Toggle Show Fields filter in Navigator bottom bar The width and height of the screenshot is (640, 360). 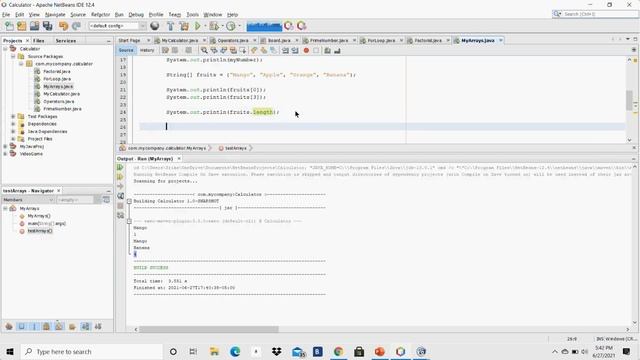point(21,327)
